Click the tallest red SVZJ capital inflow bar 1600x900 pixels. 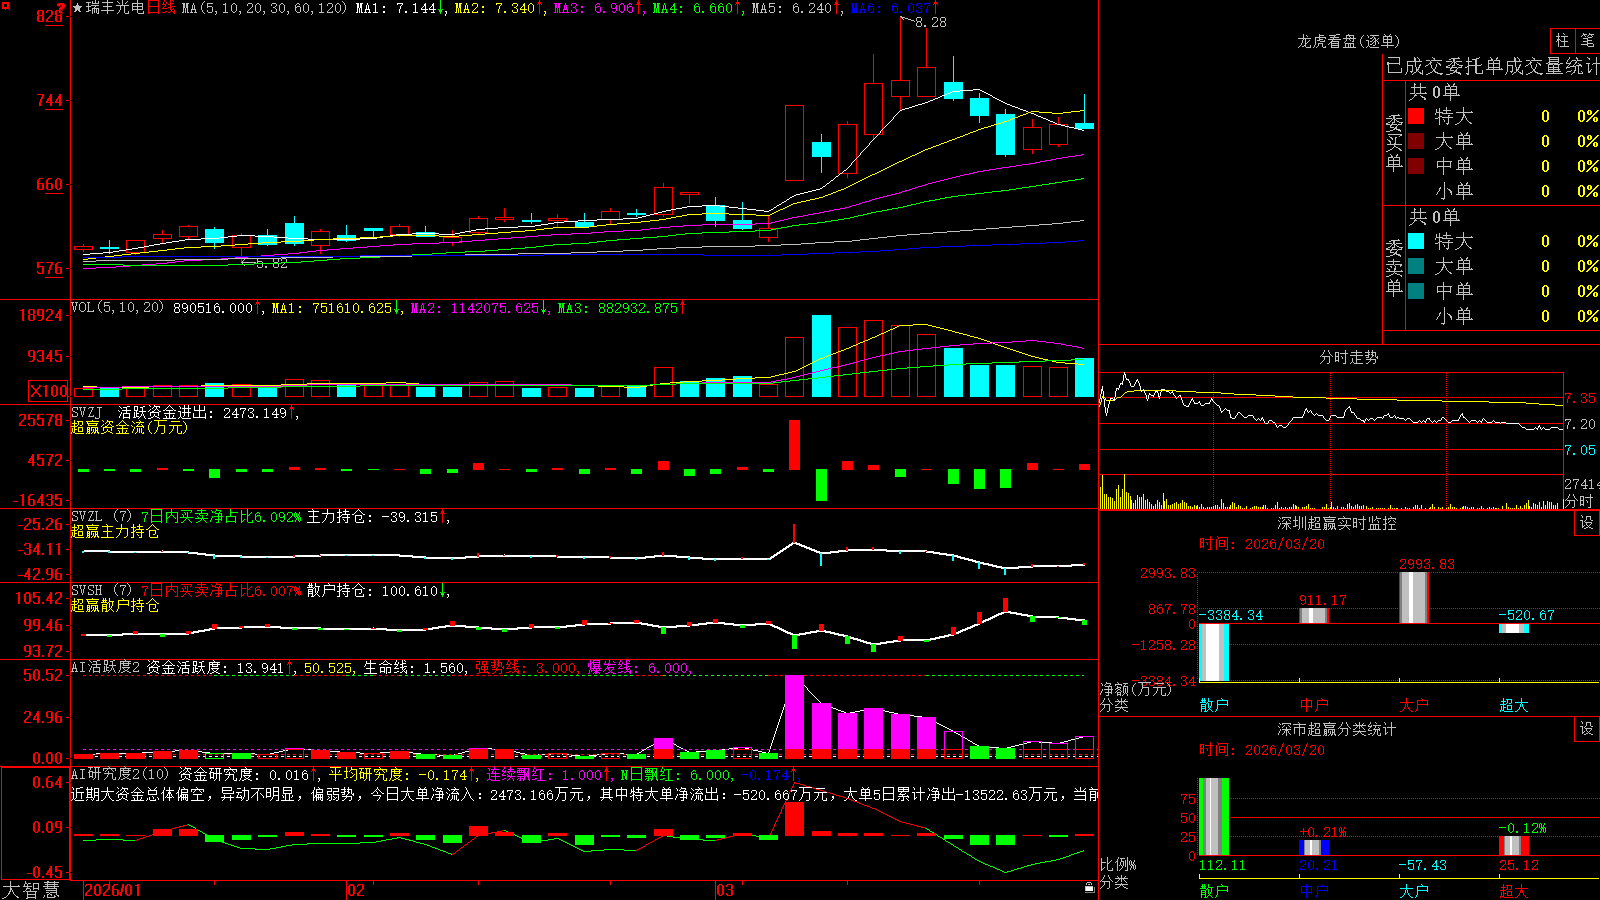794,445
